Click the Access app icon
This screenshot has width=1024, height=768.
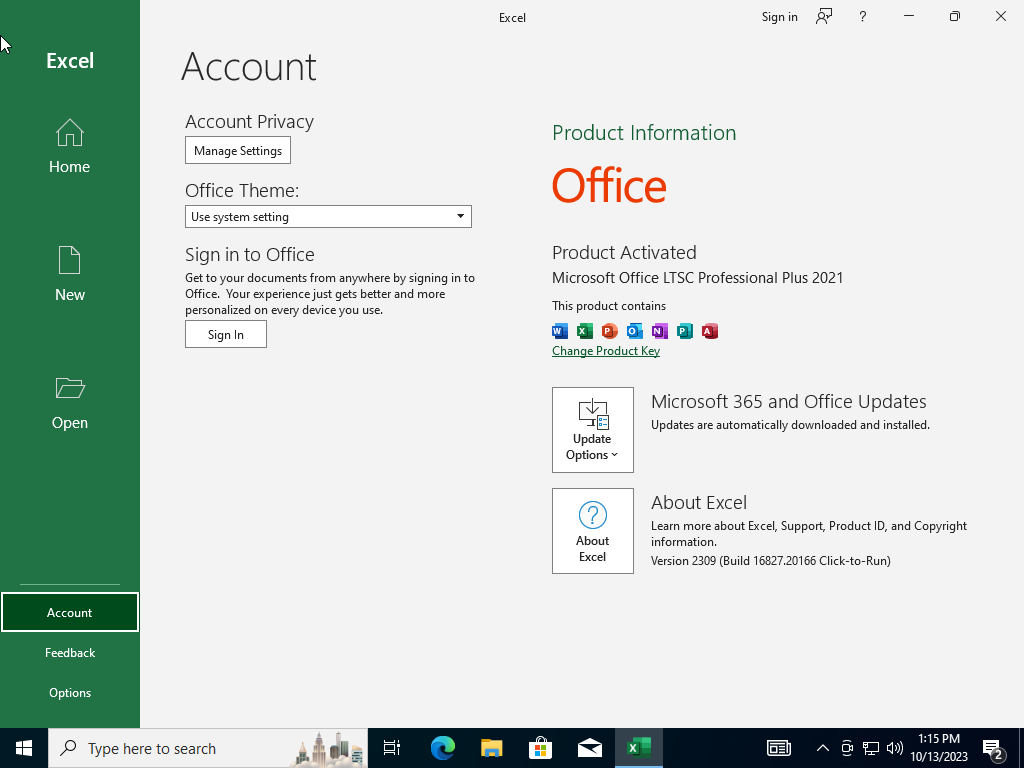click(x=709, y=331)
